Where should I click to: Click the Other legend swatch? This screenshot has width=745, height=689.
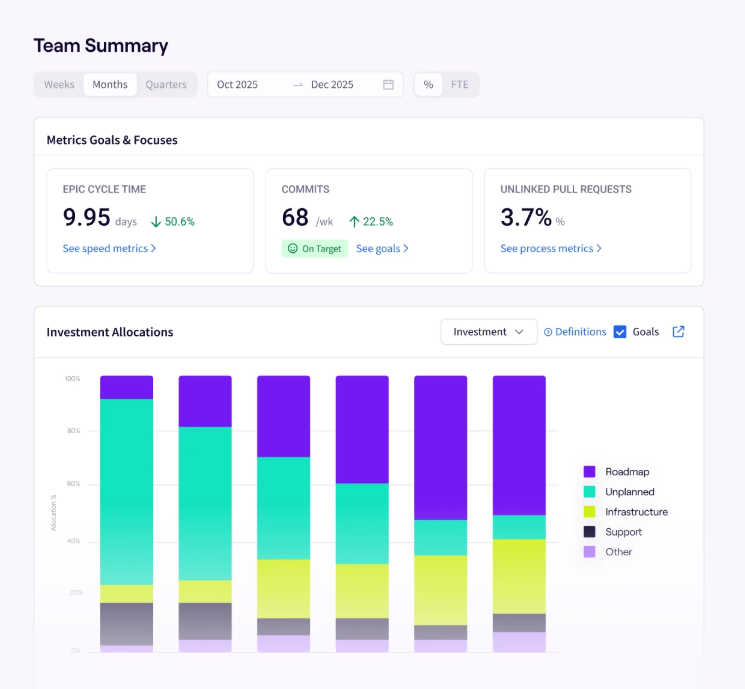point(589,552)
